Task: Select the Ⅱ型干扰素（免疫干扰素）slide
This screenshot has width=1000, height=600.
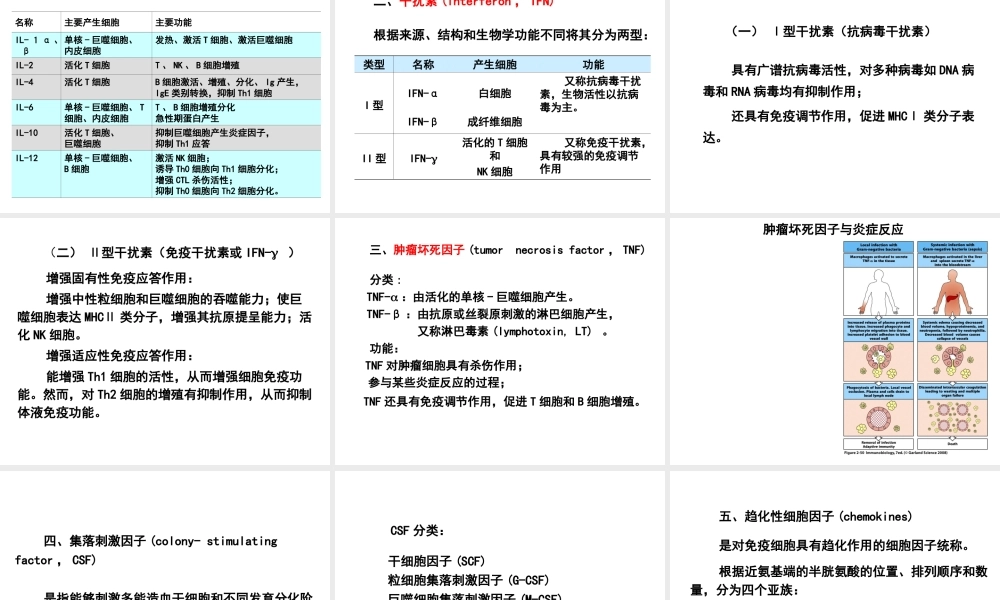Action: point(165,340)
